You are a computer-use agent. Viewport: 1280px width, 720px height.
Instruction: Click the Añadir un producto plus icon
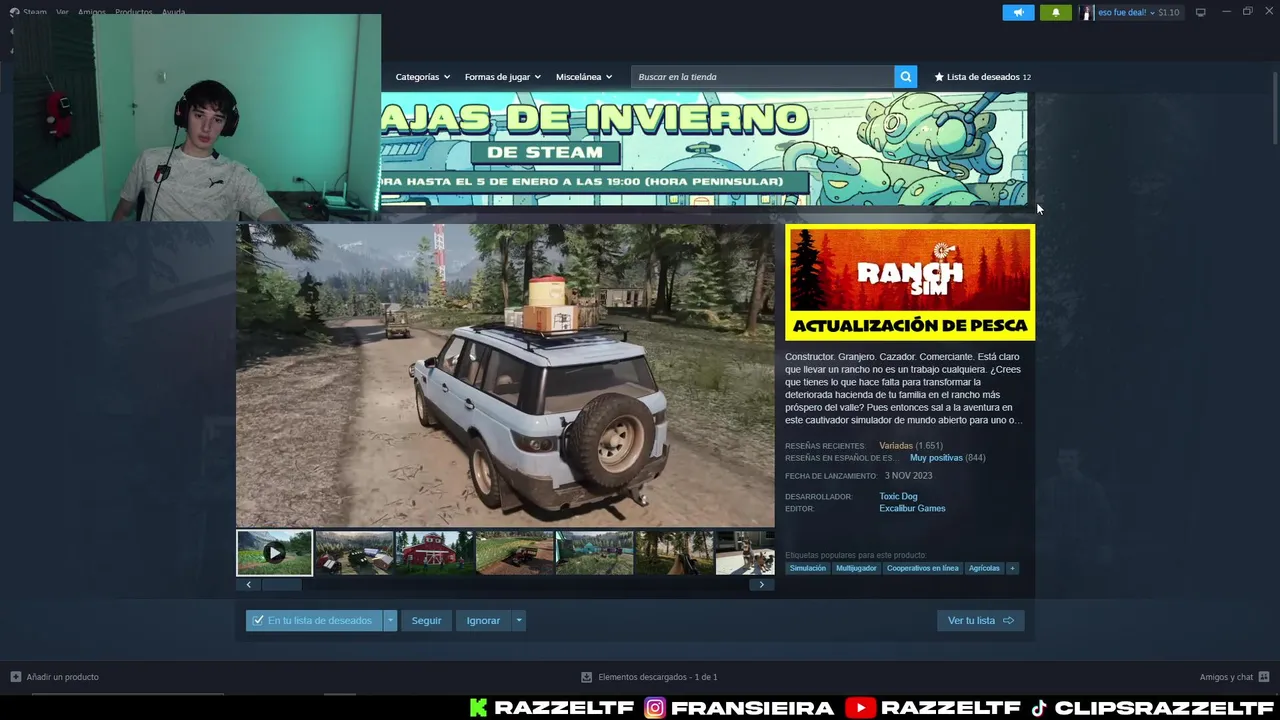click(x=15, y=677)
